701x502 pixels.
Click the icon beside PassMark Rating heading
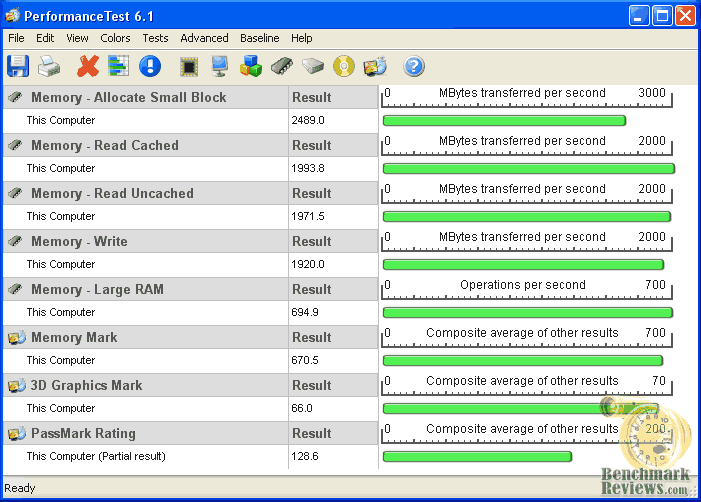click(x=17, y=433)
